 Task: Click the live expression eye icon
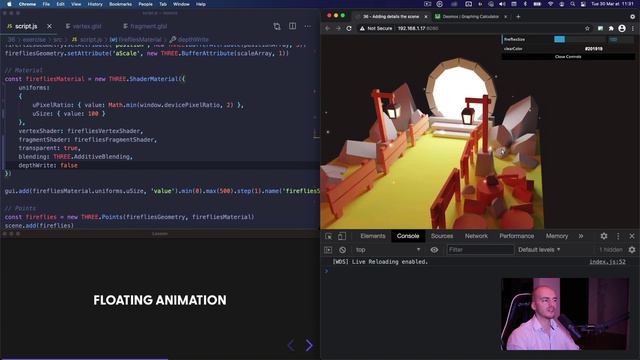point(434,249)
